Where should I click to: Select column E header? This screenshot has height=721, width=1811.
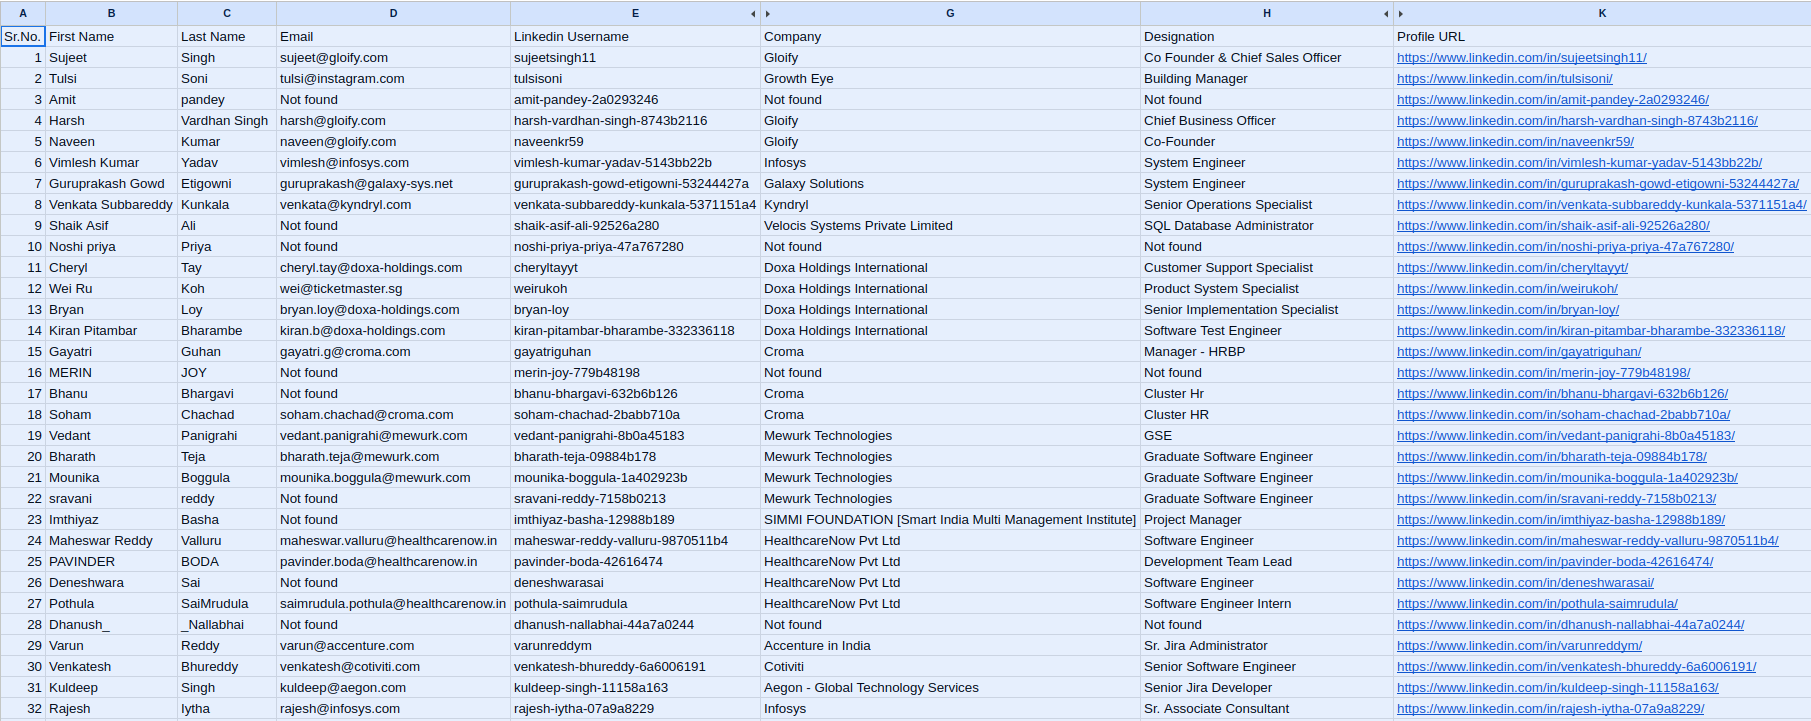click(635, 13)
